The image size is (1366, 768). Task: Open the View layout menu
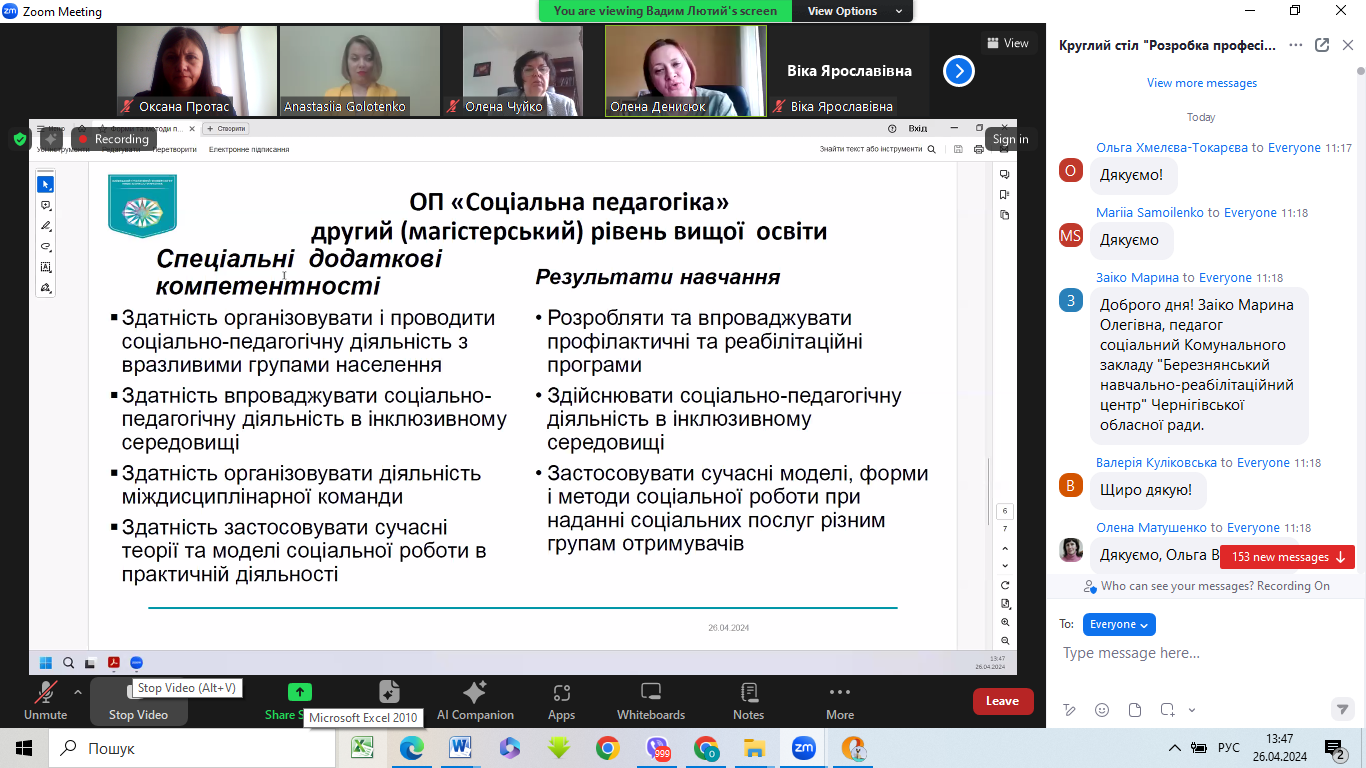click(x=1007, y=43)
